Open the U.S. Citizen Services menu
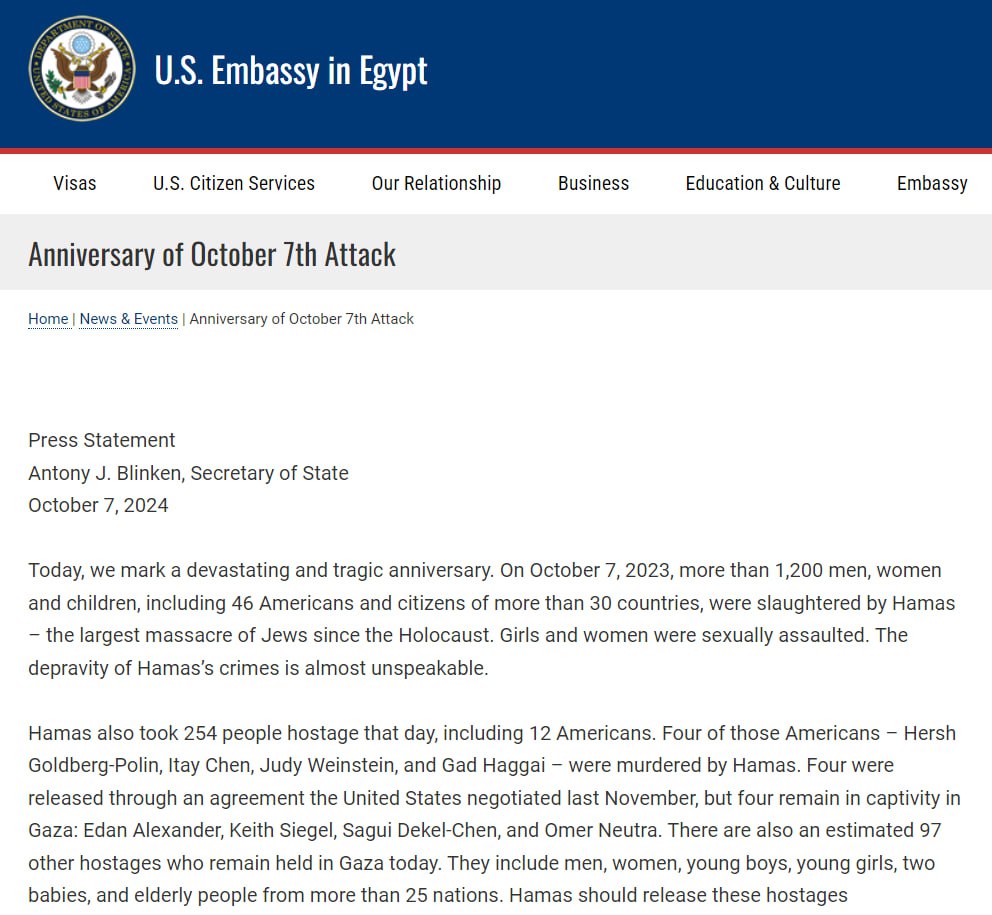Image resolution: width=992 pixels, height=915 pixels. (233, 183)
